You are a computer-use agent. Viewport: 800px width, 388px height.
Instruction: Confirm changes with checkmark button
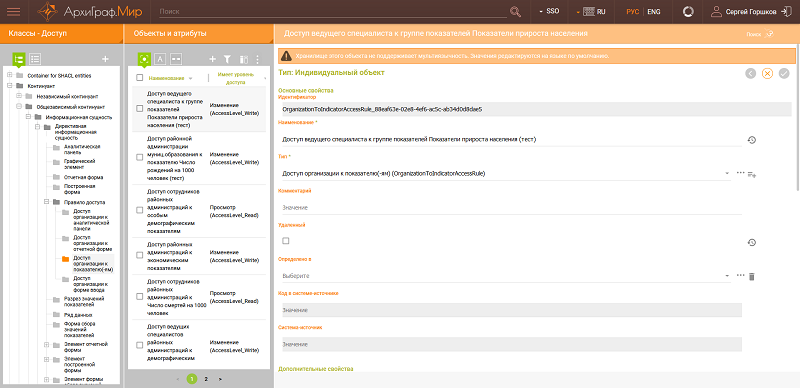tap(784, 74)
